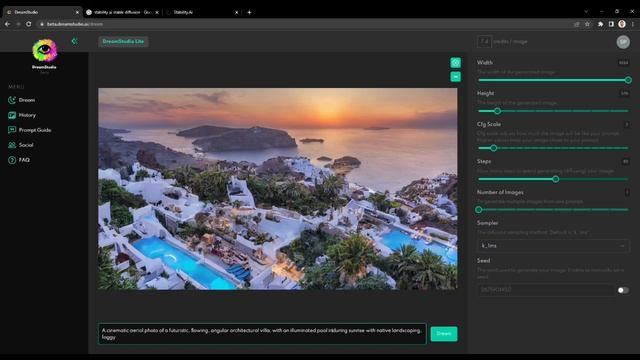Click the FAQ question mark icon
Image resolution: width=640 pixels, height=360 pixels.
12,160
